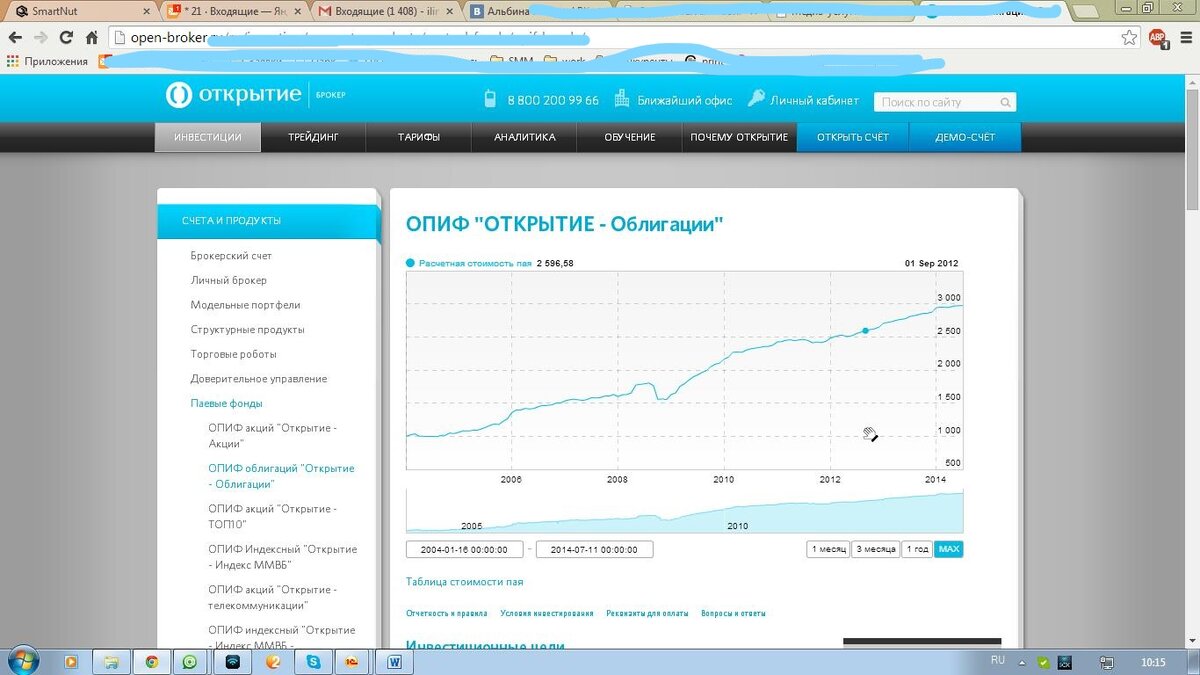
Task: Open Модельные портфели in the sidebar
Action: pyautogui.click(x=245, y=305)
